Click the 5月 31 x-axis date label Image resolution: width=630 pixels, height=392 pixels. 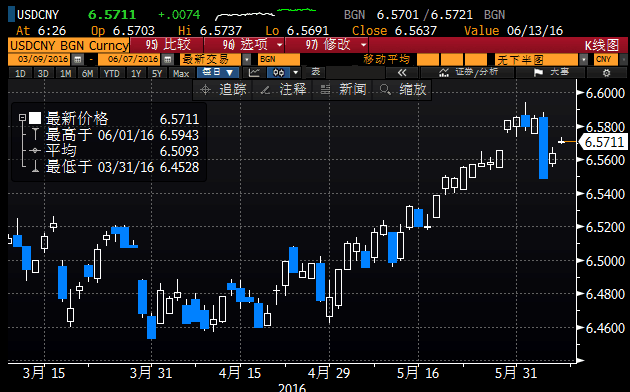516,373
